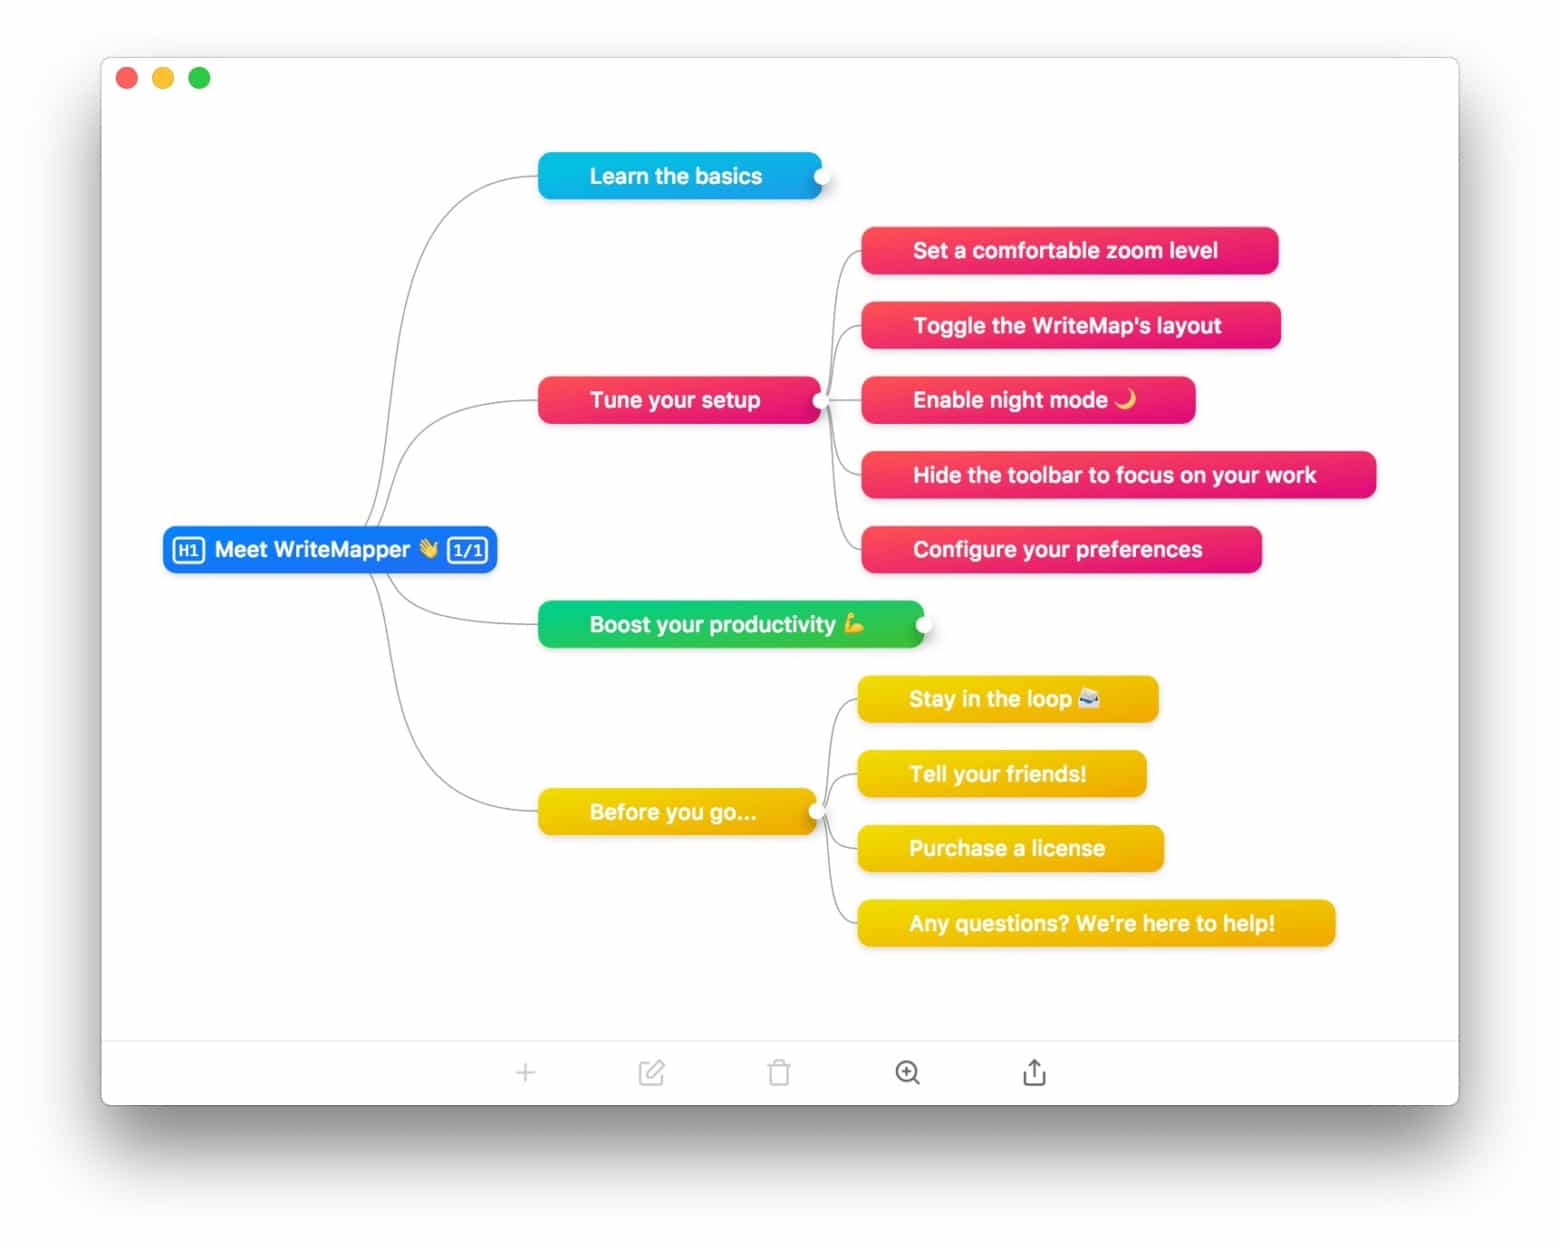Select the Meet WriteMapper root node

click(x=312, y=550)
